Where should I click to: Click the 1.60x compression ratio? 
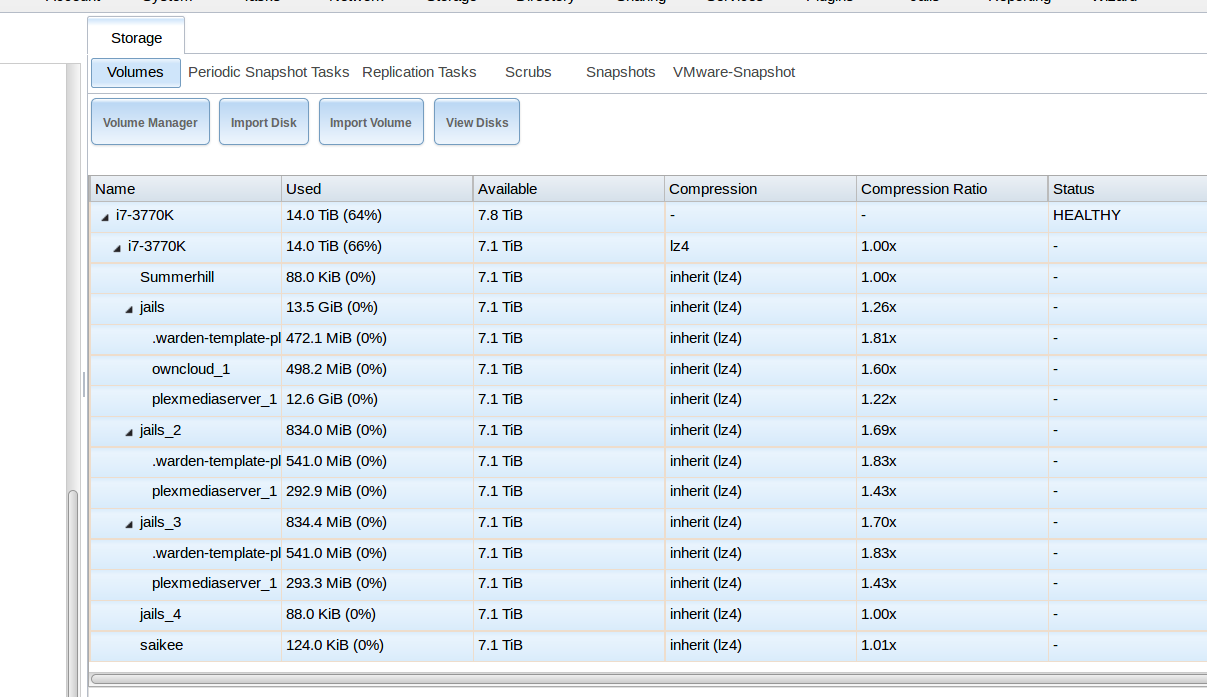[x=879, y=369]
